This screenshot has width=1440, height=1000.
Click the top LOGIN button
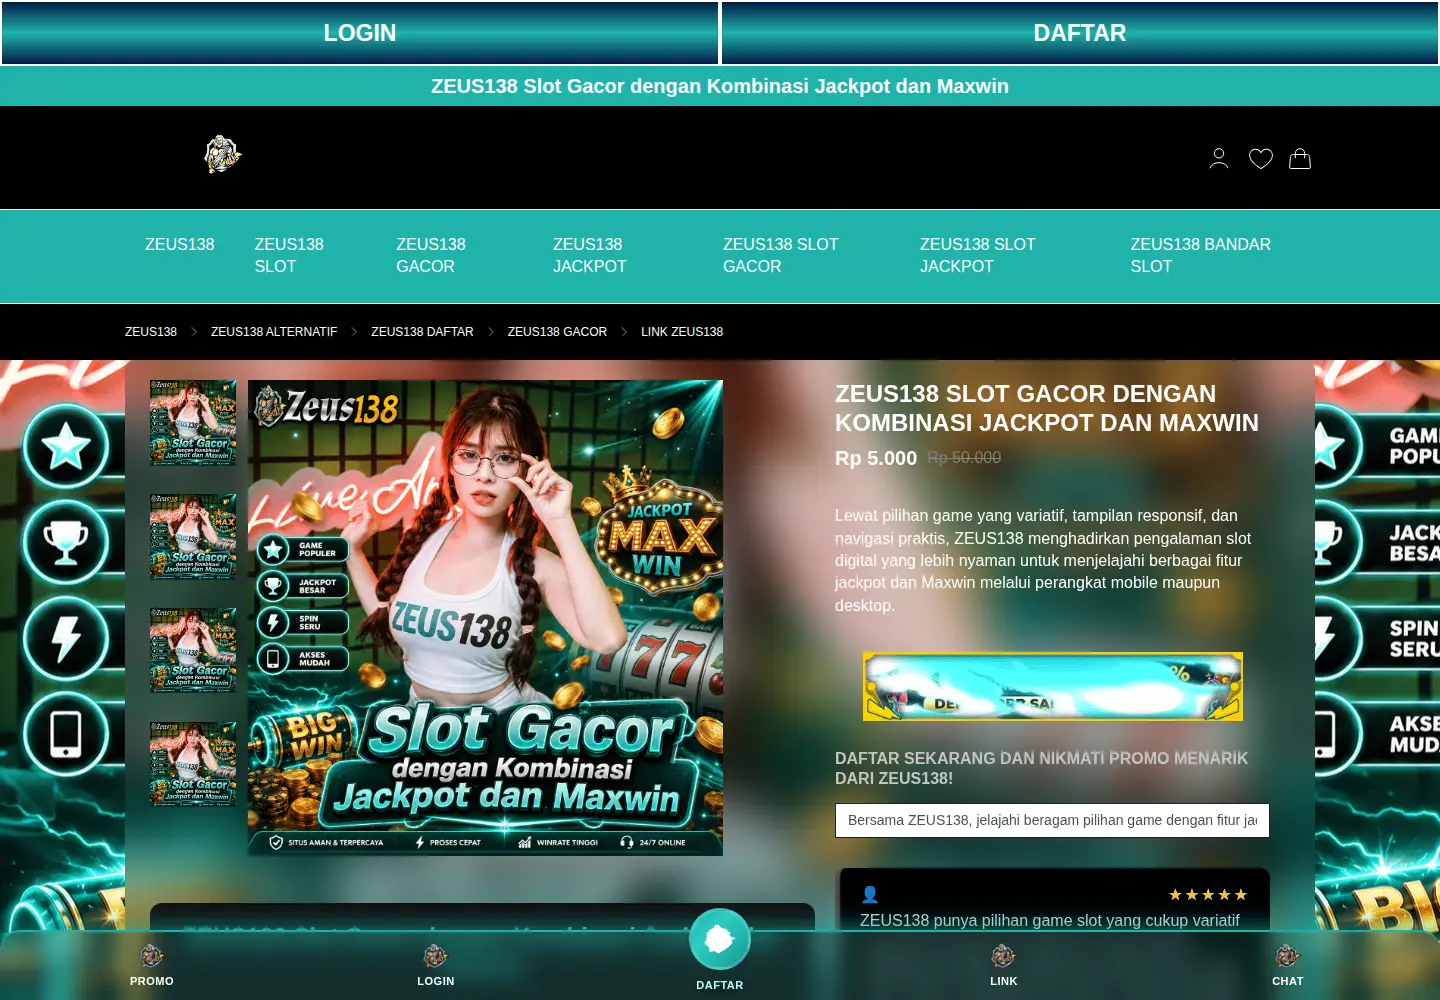(x=360, y=33)
